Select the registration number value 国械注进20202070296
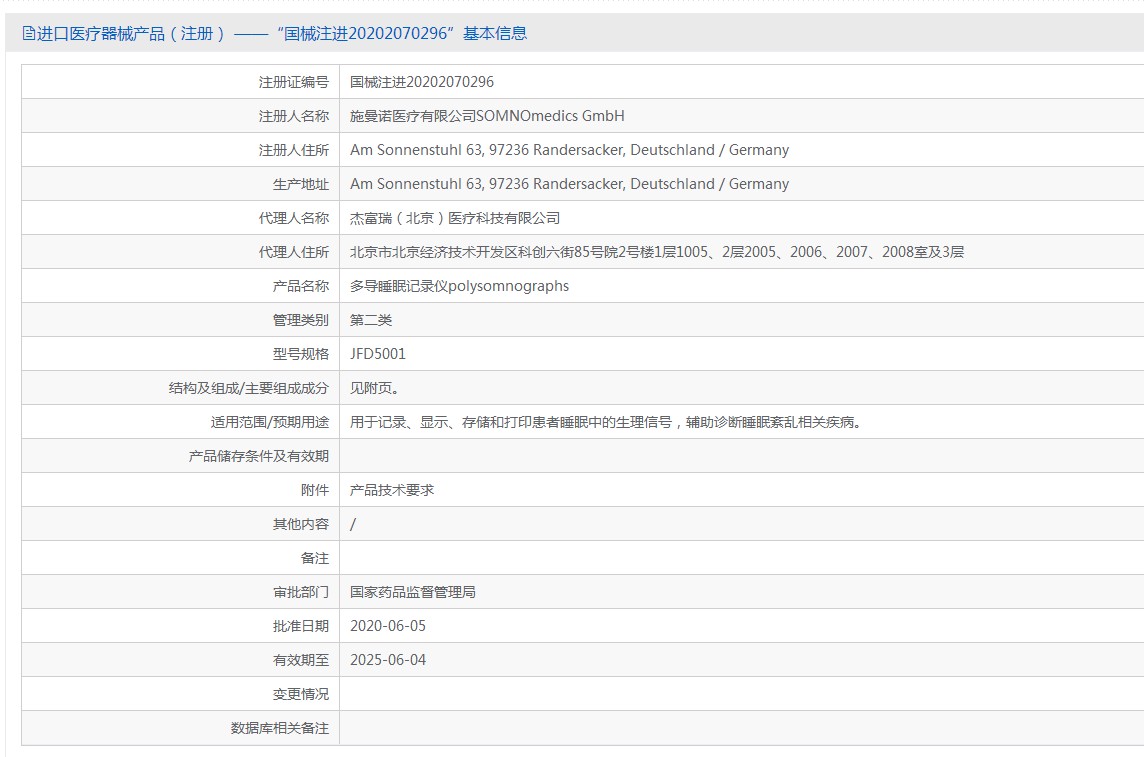The width and height of the screenshot is (1144, 757). pos(422,82)
